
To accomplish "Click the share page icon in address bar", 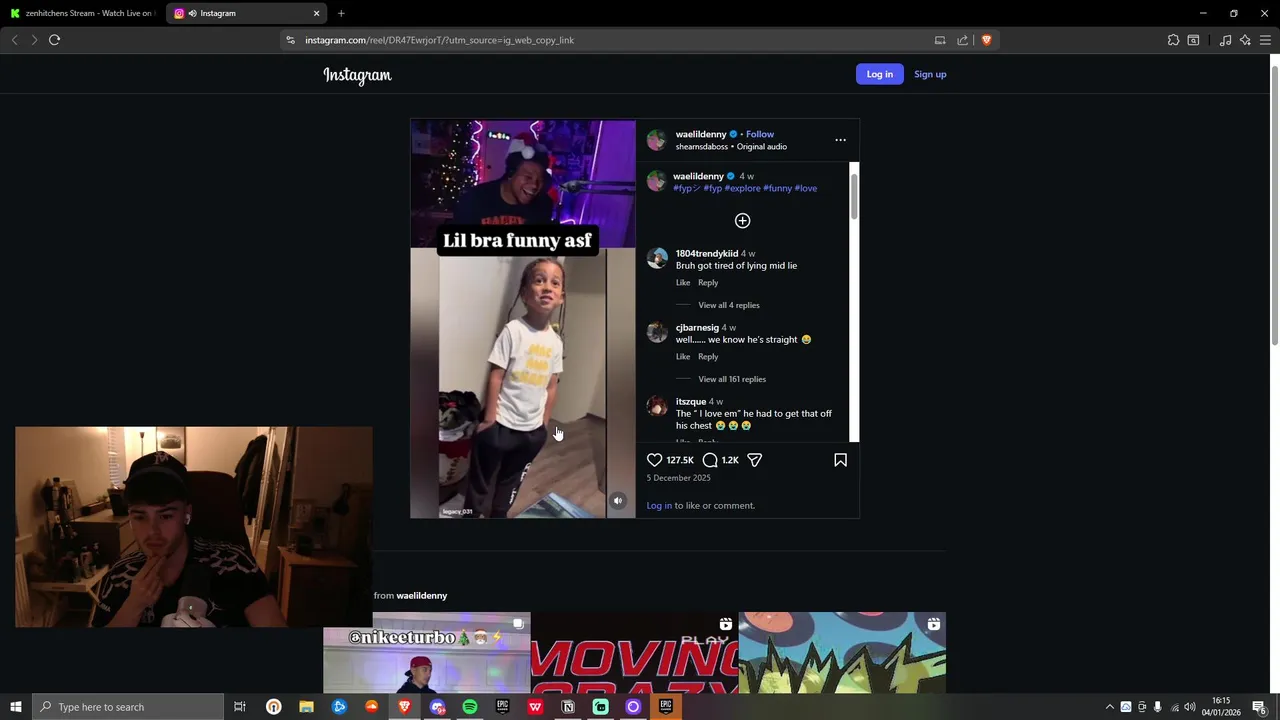I will [x=962, y=40].
